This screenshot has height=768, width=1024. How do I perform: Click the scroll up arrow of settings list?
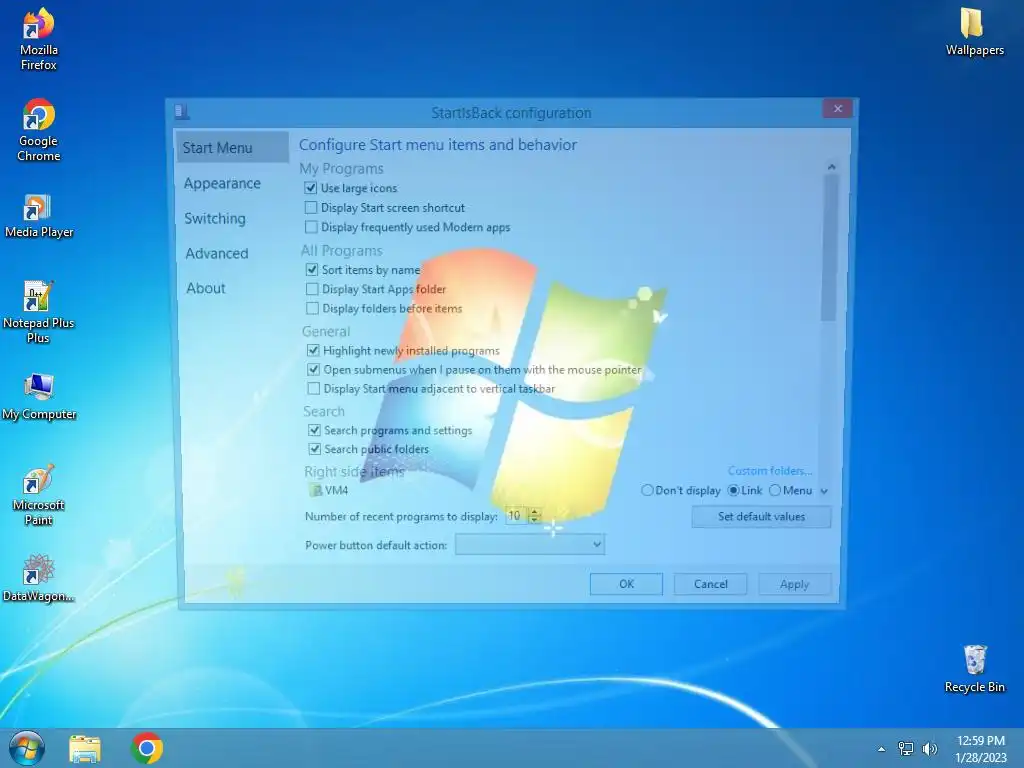(x=831, y=167)
